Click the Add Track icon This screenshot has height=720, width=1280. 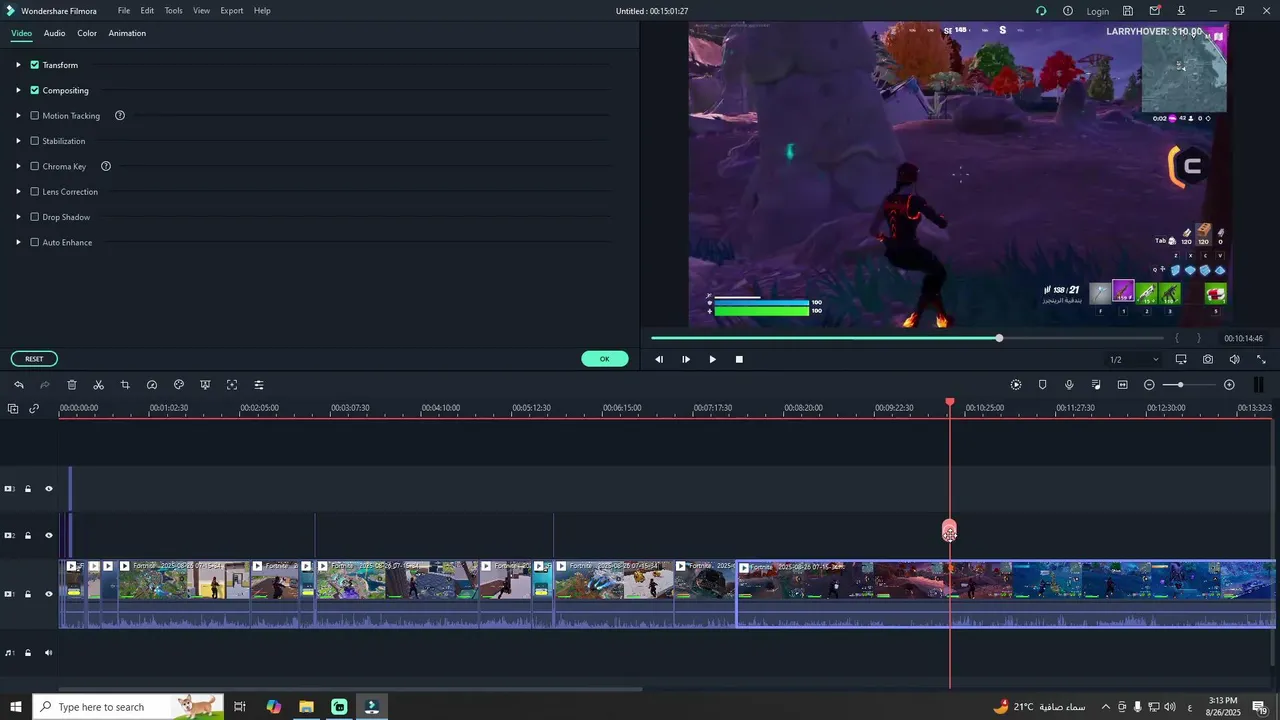pos(13,408)
